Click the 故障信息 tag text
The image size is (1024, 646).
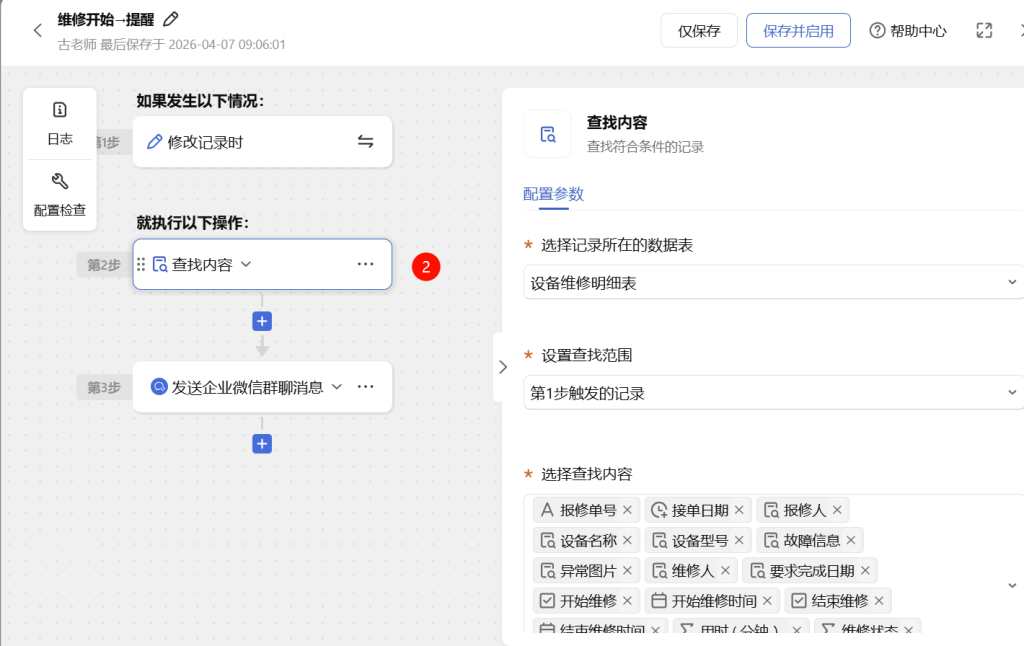coord(812,541)
